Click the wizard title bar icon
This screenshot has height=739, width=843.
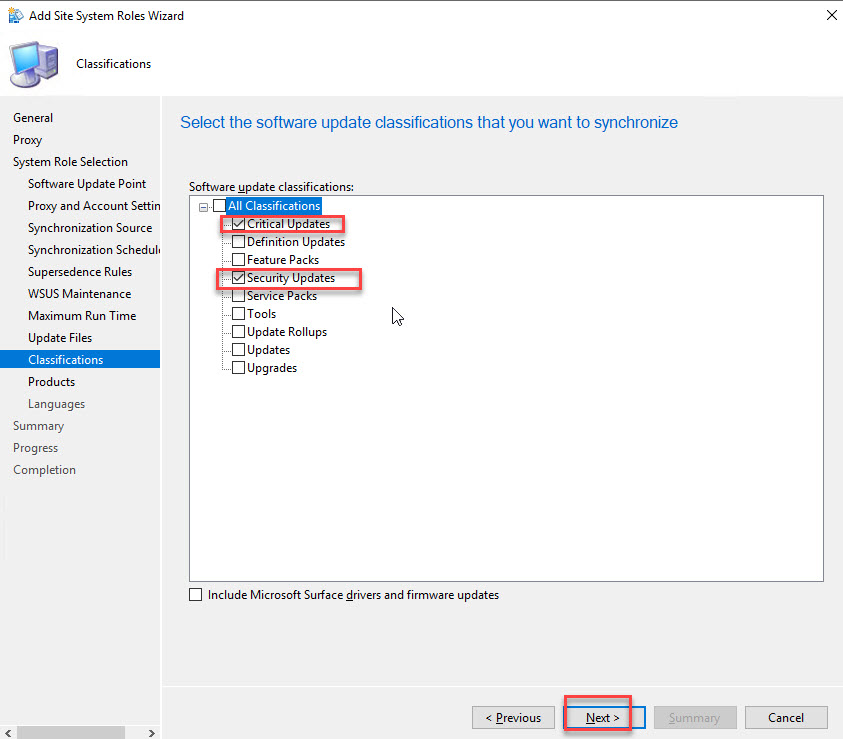[x=15, y=16]
